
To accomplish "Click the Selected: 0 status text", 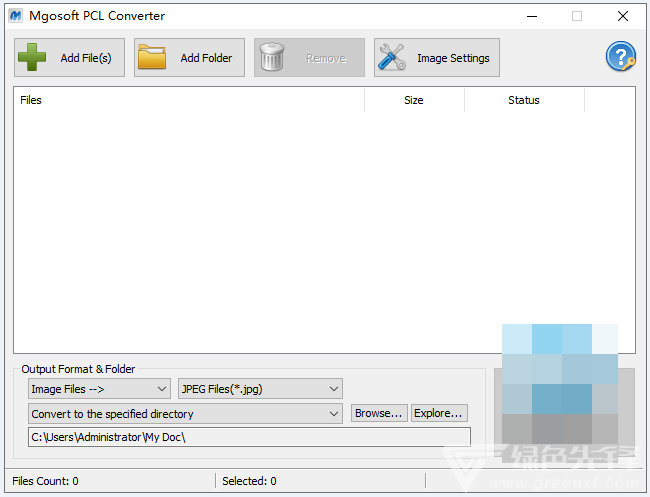I will pyautogui.click(x=249, y=481).
